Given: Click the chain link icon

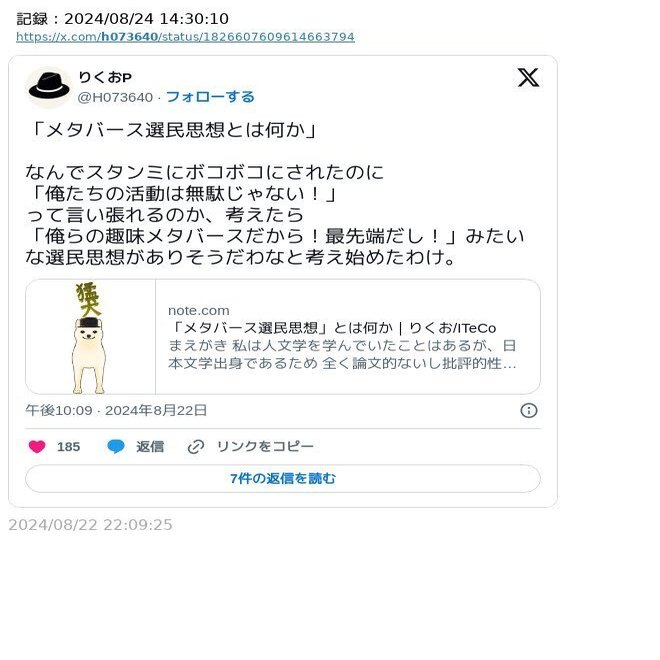Looking at the screenshot, I should (x=196, y=447).
